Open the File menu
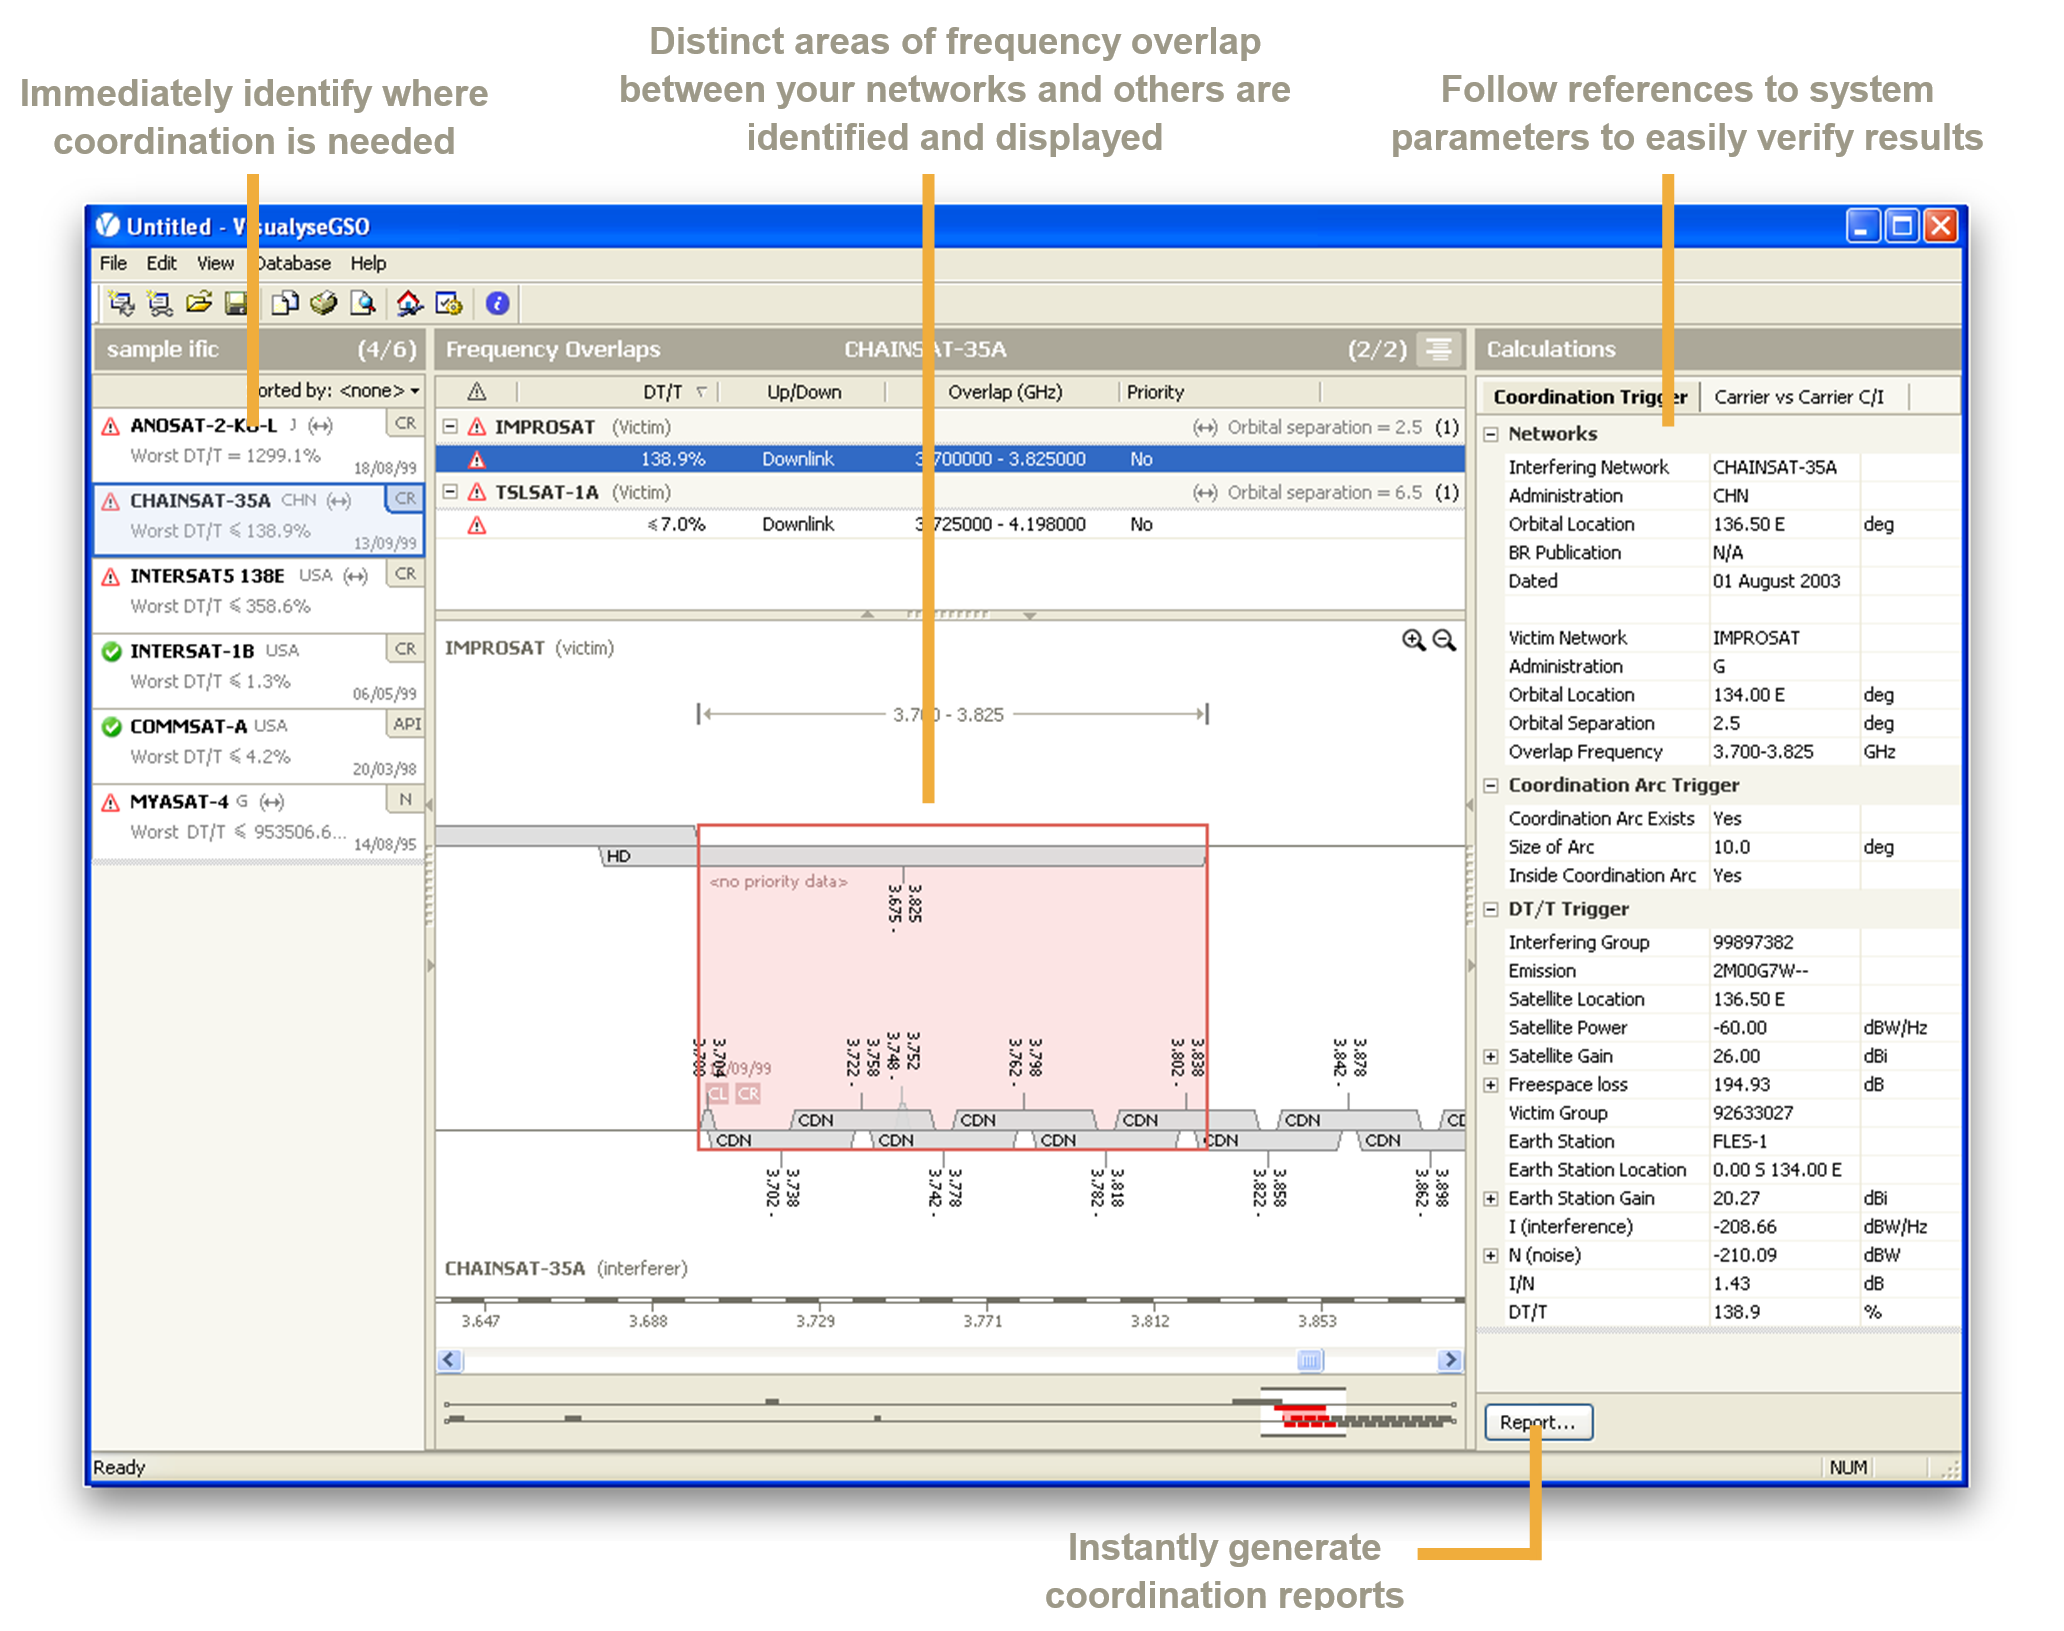2064x1631 pixels. click(113, 263)
